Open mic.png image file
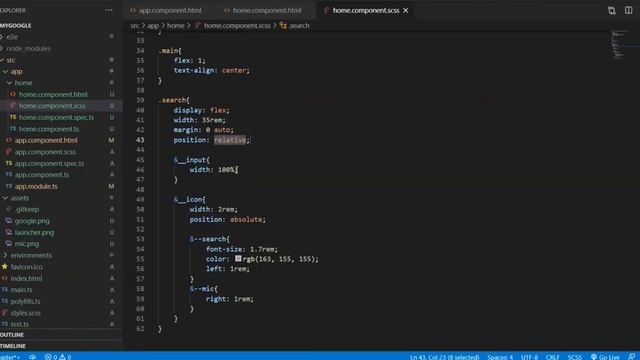 (27, 244)
